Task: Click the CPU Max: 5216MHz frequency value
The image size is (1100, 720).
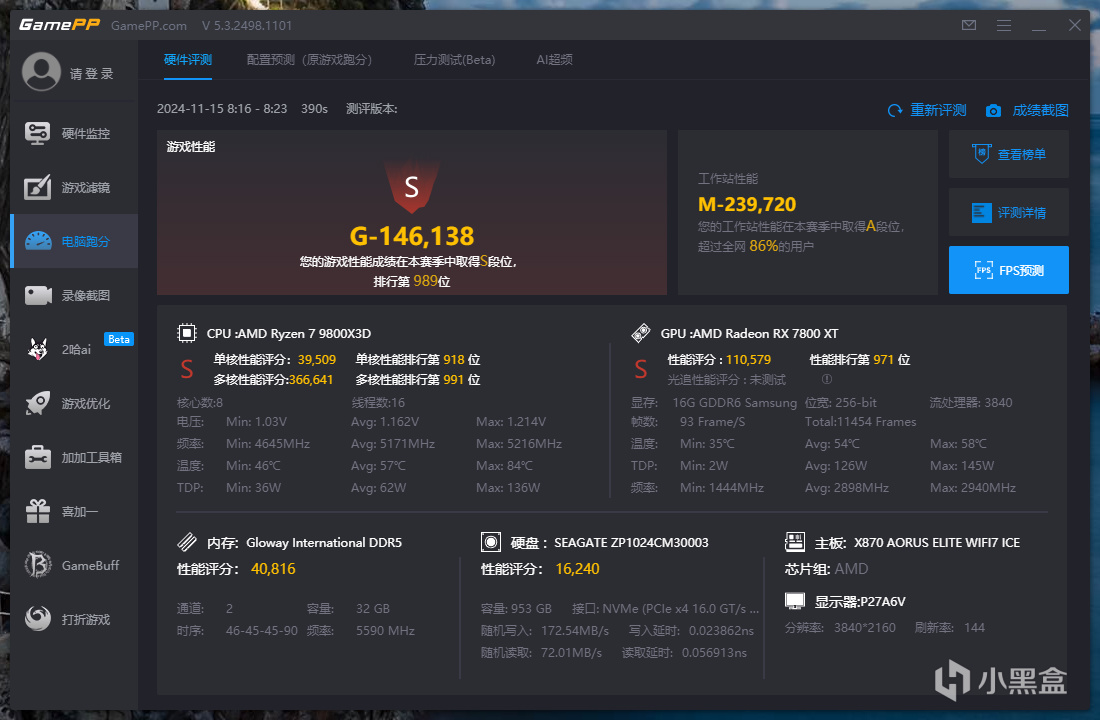Action: coord(518,444)
